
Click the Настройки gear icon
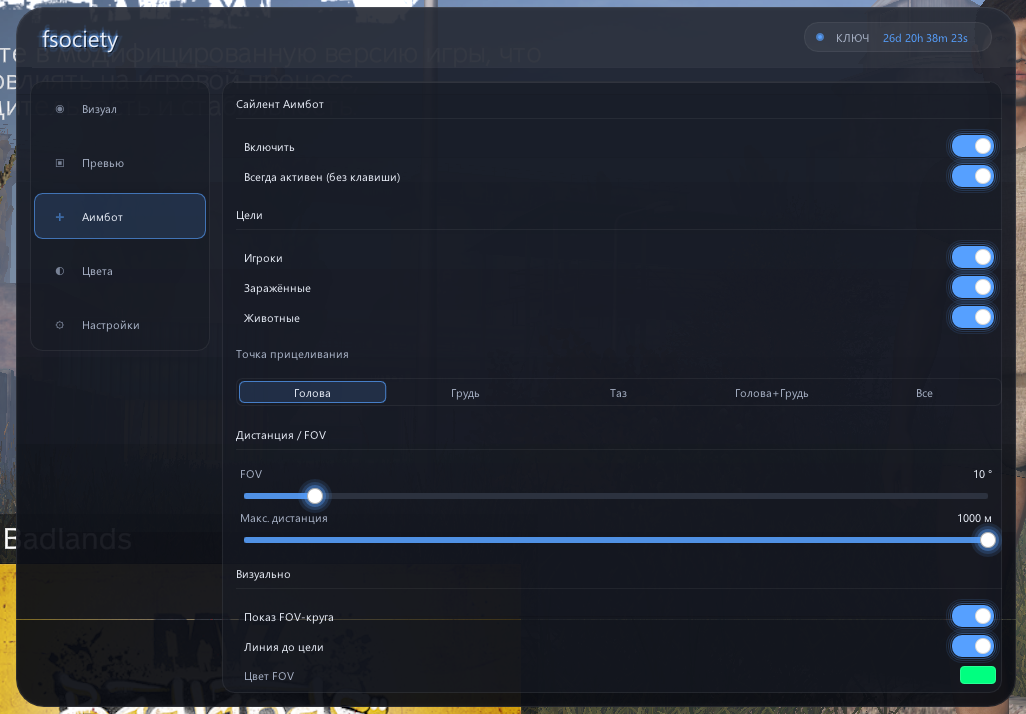60,325
